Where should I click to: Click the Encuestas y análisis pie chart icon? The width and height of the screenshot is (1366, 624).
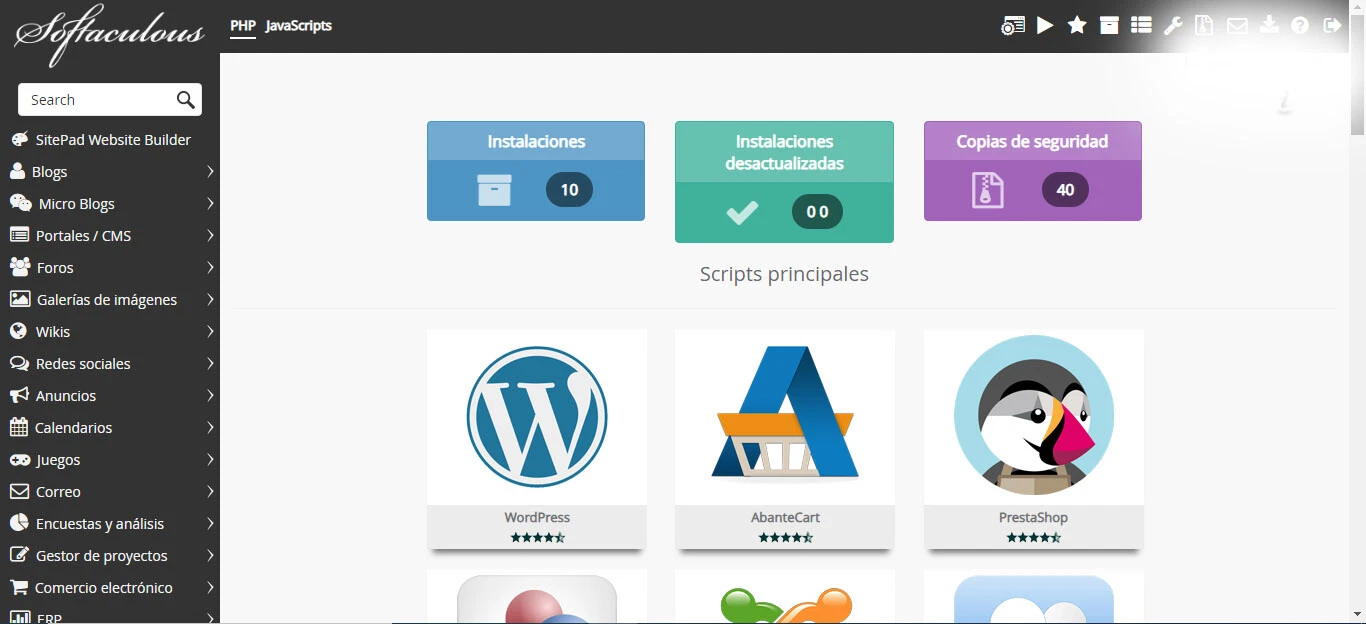tap(18, 523)
